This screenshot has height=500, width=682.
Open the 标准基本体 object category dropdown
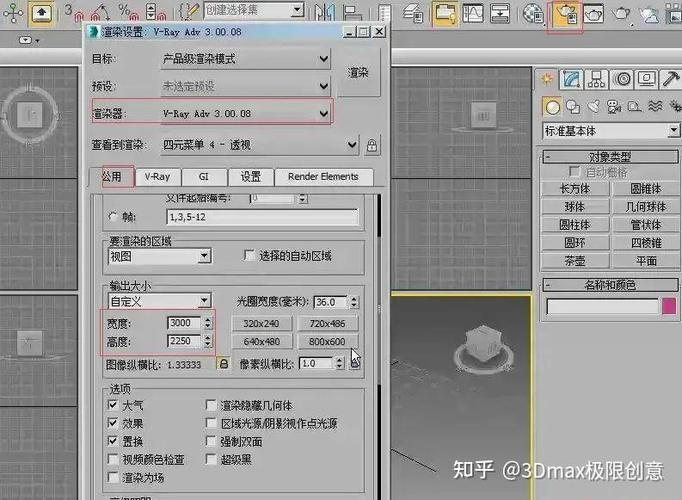pyautogui.click(x=611, y=130)
